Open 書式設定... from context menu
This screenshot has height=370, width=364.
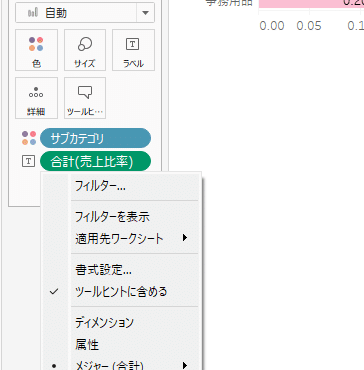(x=122, y=270)
